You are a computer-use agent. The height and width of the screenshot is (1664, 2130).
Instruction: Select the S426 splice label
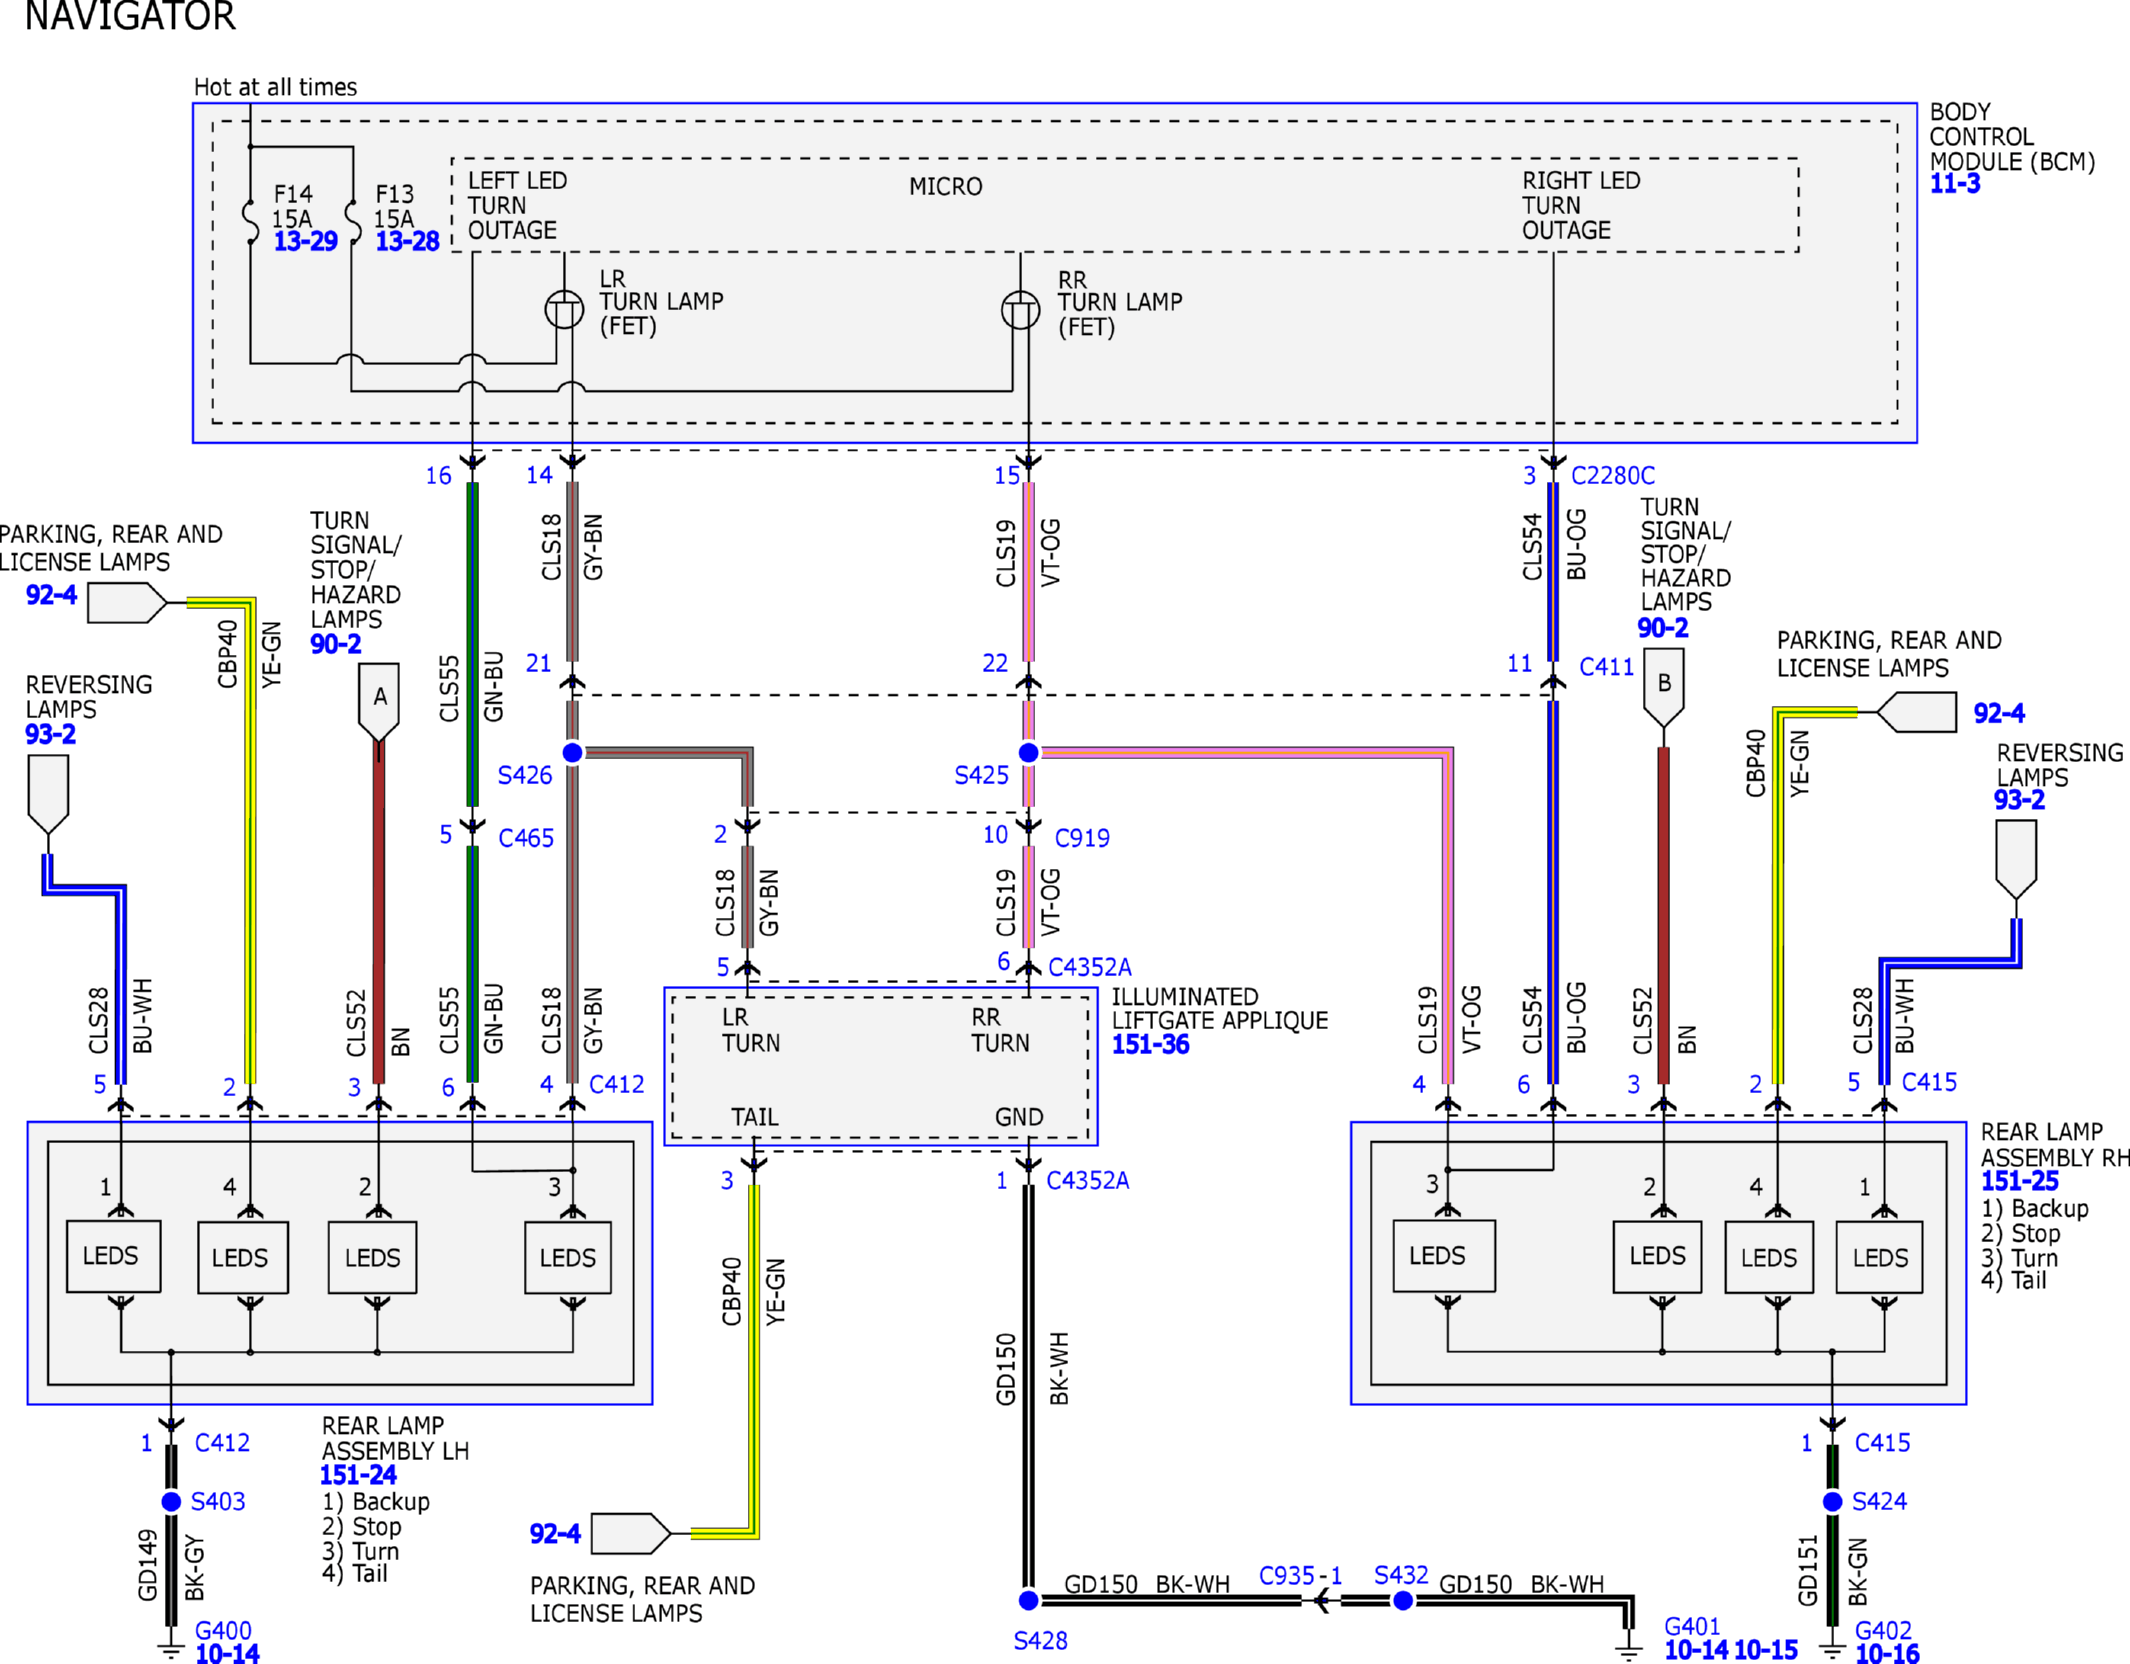(x=525, y=775)
